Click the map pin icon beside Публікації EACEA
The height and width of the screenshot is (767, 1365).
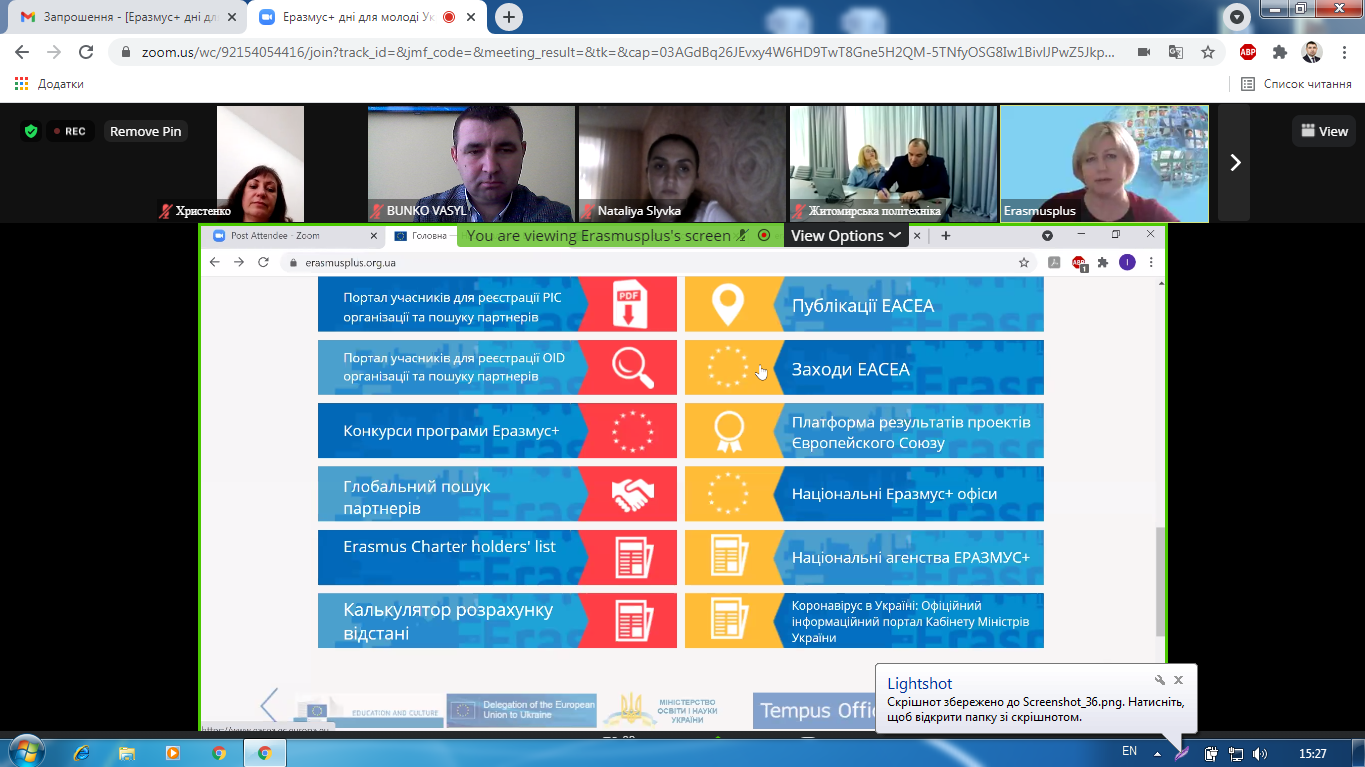coord(727,305)
